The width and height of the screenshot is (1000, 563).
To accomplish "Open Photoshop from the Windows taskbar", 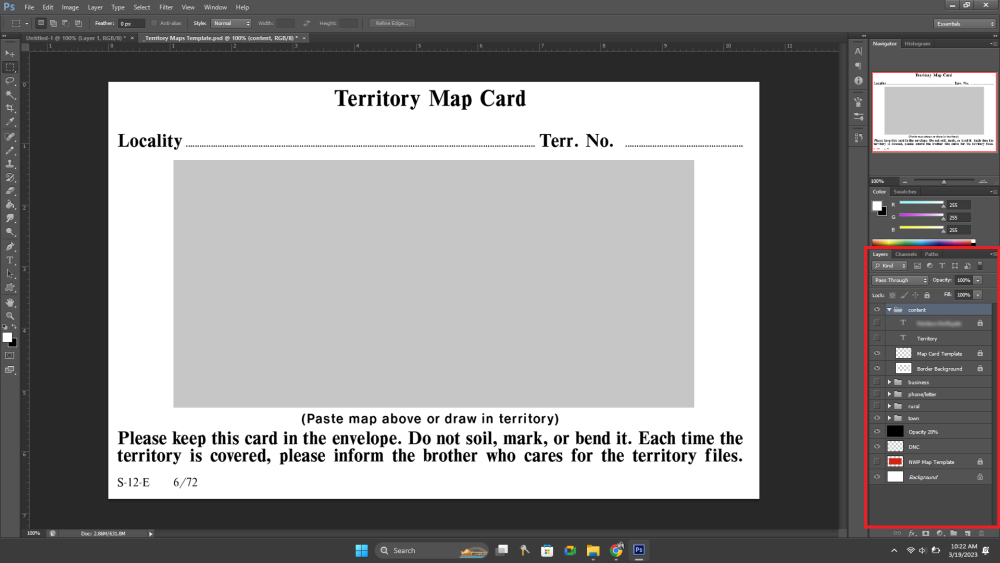I will pos(639,550).
